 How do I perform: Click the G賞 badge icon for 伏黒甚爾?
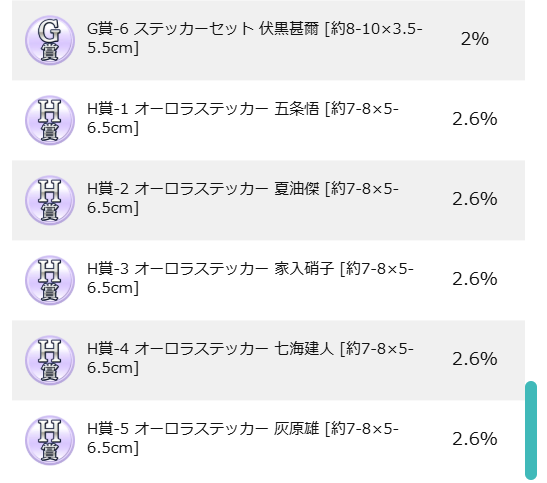click(x=50, y=40)
